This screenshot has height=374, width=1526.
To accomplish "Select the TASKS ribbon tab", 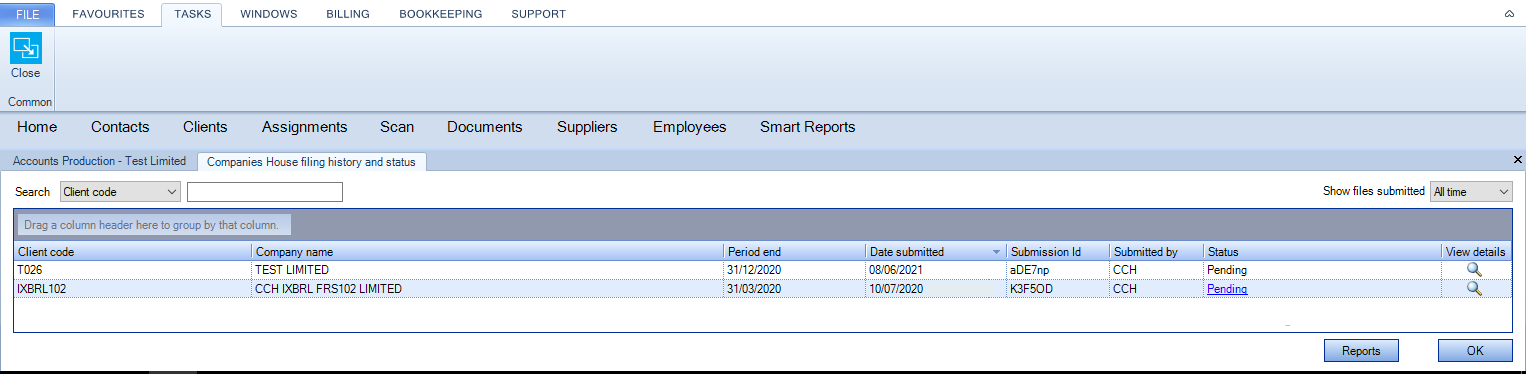I will point(192,14).
